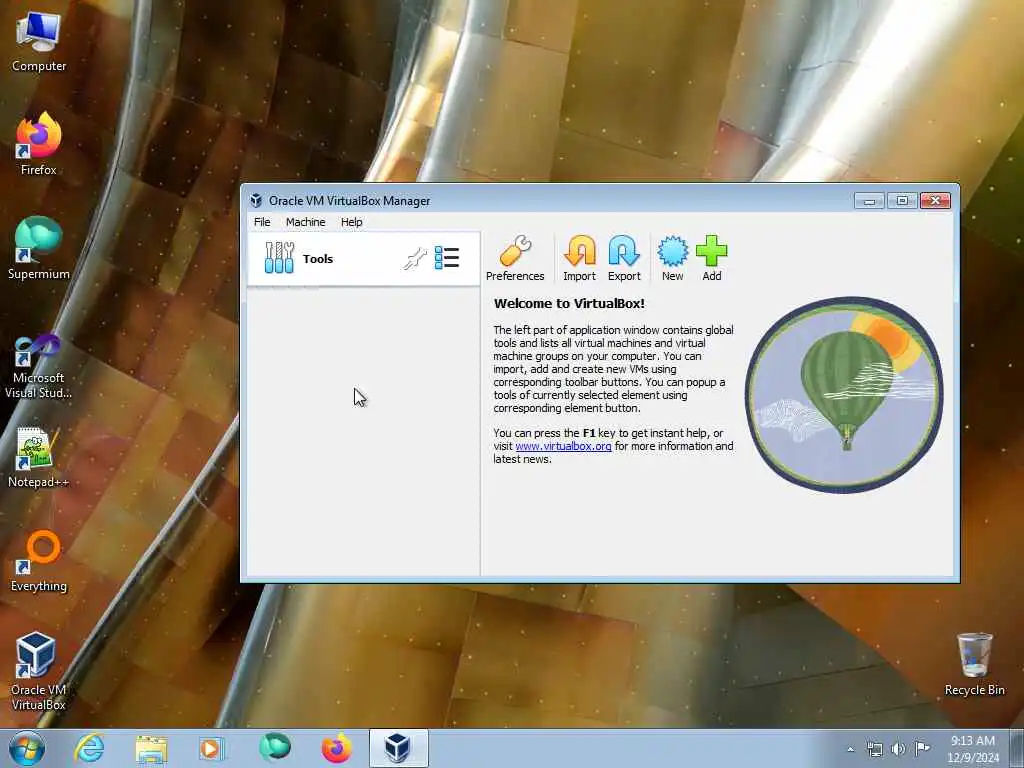
Task: Click the hot air balloon illustration
Action: pos(844,394)
